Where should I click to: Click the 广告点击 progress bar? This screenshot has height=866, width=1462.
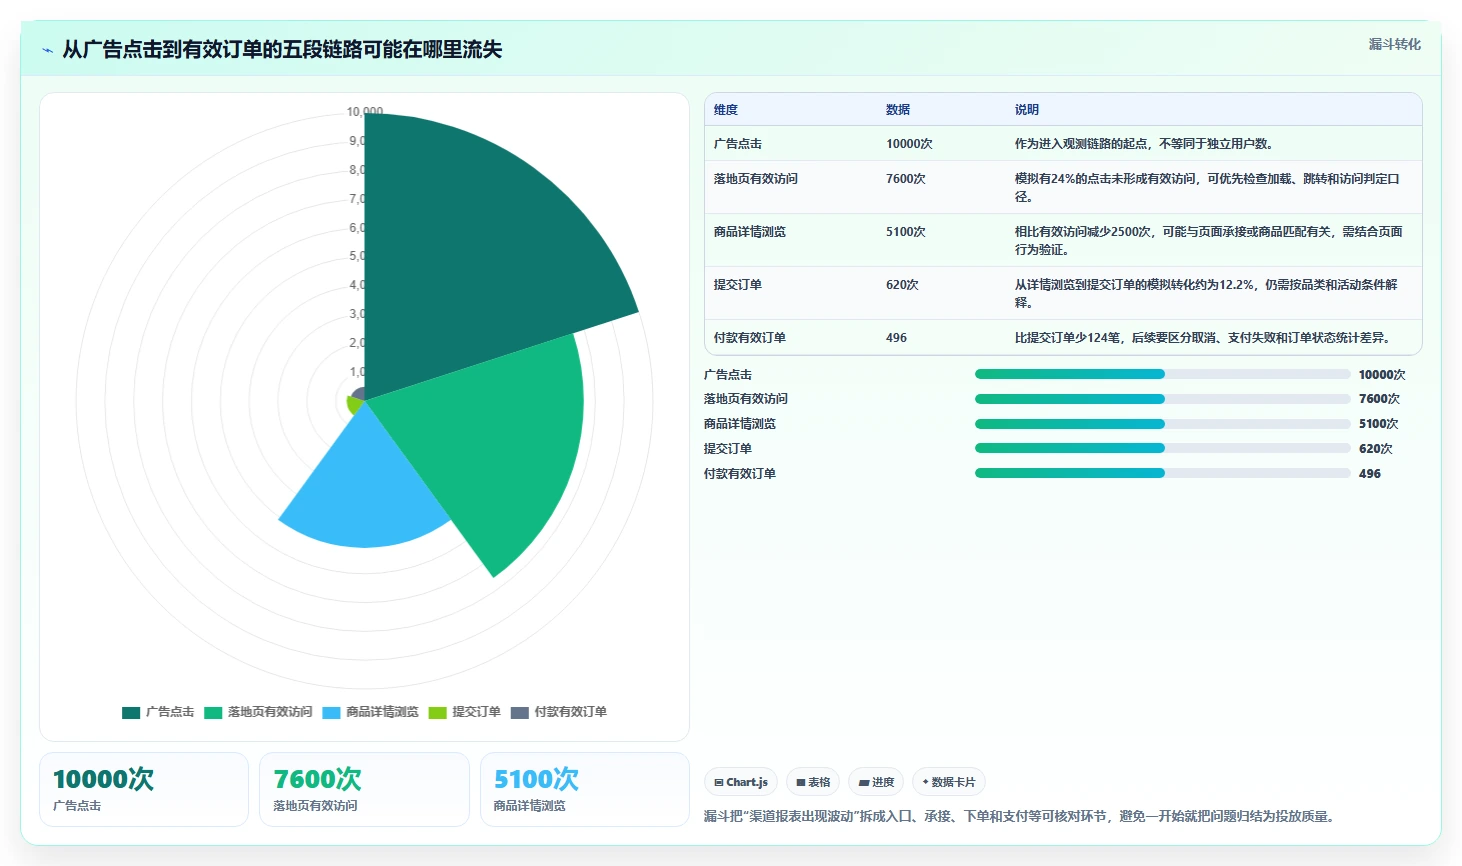(1162, 374)
